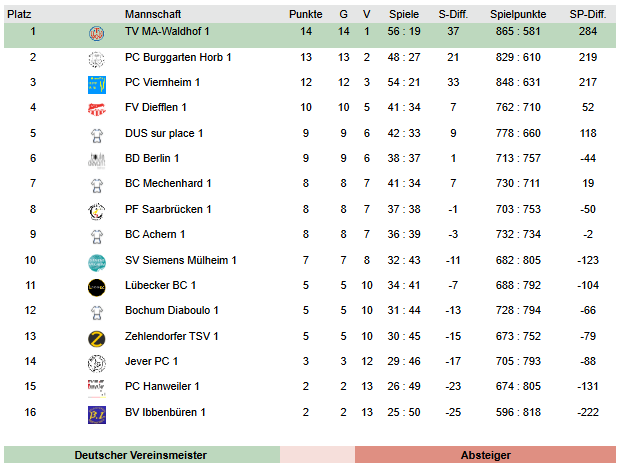The height and width of the screenshot is (474, 627).
Task: Click the SV Siemens Mülheim 1 logo
Action: (x=96, y=261)
